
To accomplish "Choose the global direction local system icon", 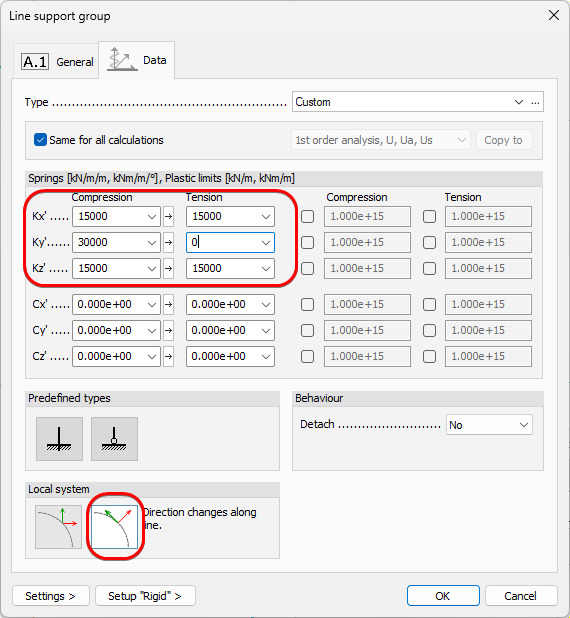I will pyautogui.click(x=58, y=527).
